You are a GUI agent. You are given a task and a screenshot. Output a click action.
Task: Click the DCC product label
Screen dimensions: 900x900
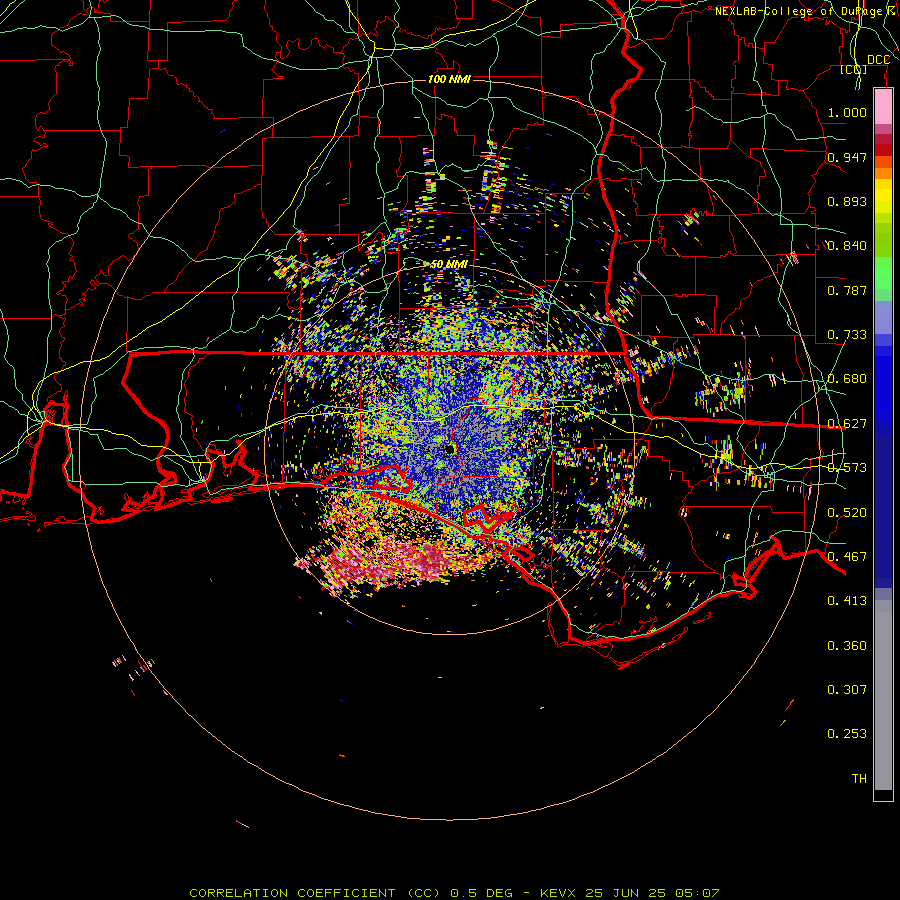click(x=878, y=60)
